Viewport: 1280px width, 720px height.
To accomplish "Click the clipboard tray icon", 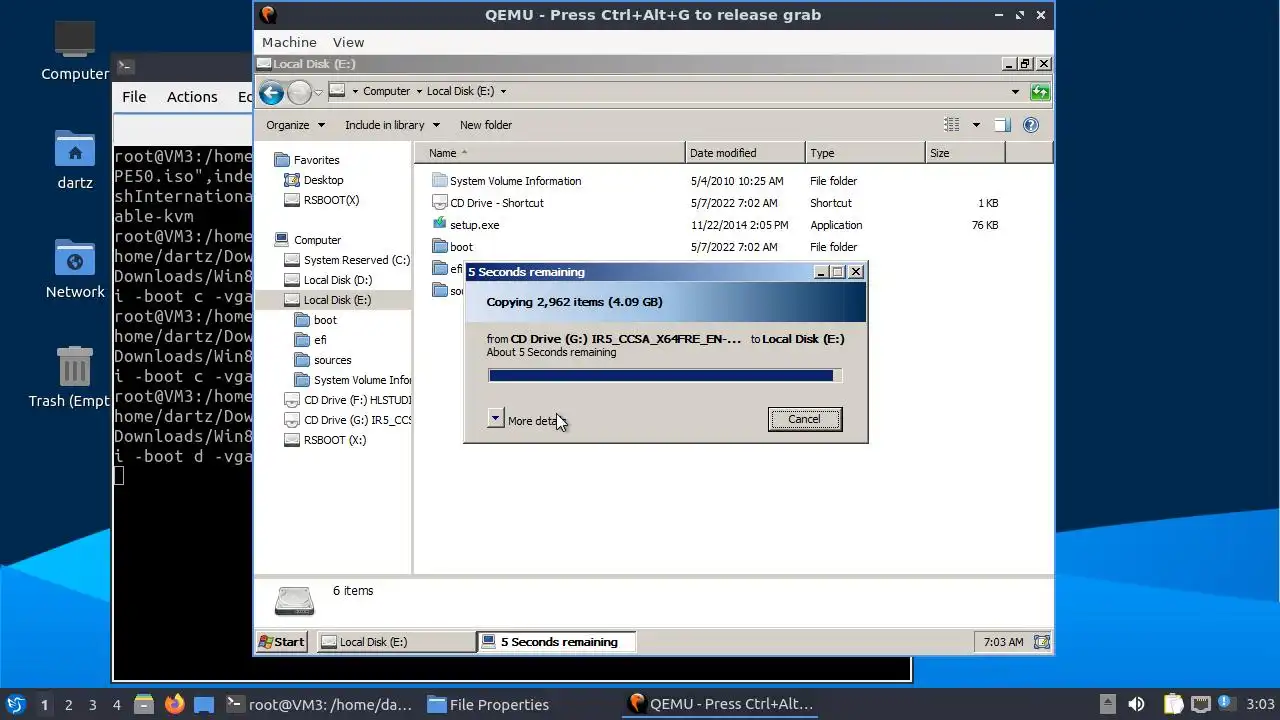I will [x=1173, y=704].
